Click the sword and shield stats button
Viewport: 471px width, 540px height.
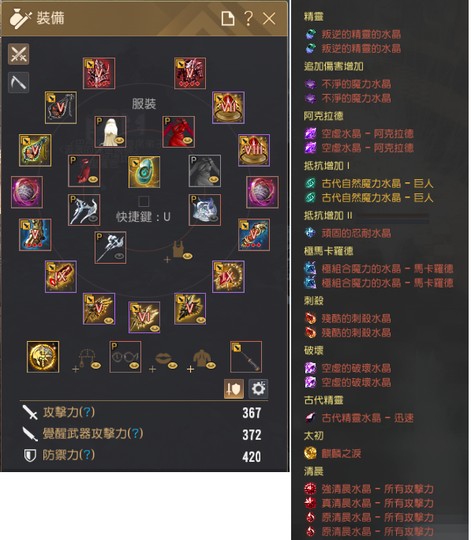(234, 389)
